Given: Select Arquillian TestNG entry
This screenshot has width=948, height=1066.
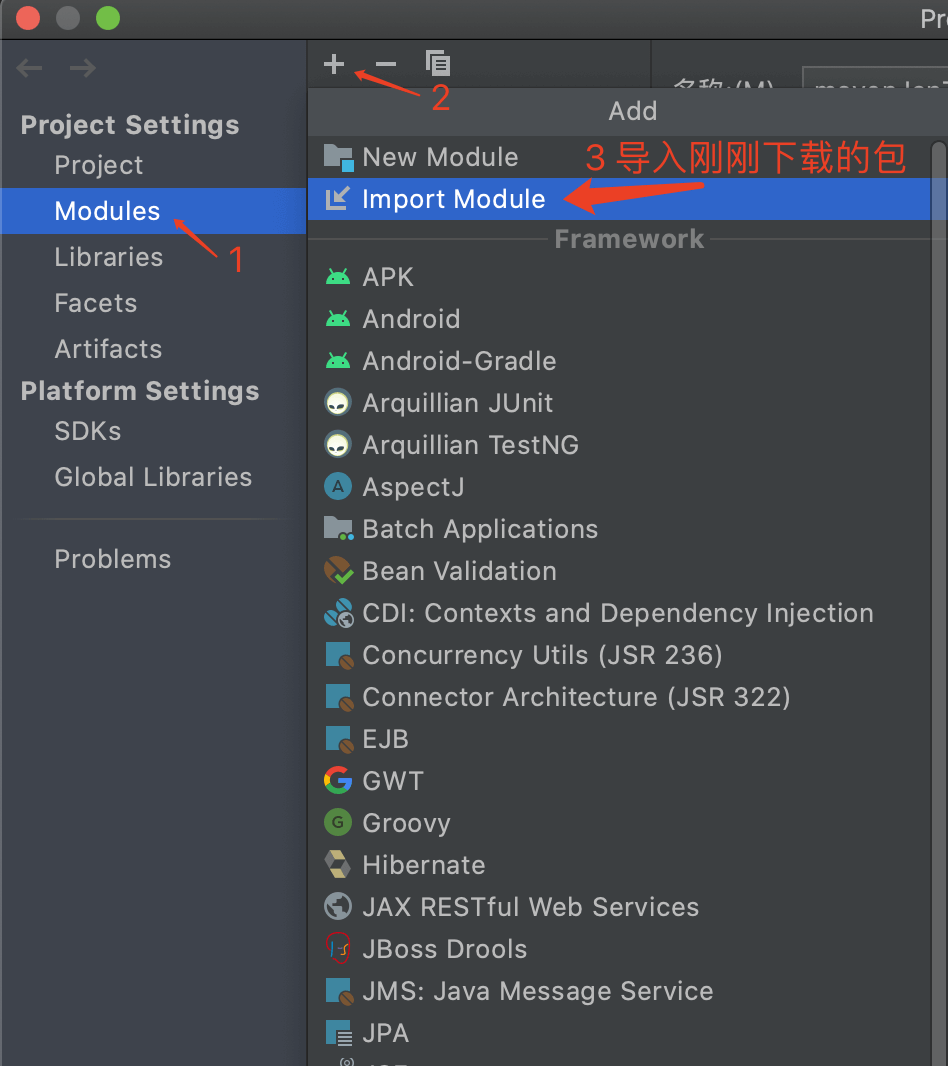Looking at the screenshot, I should tap(619, 445).
